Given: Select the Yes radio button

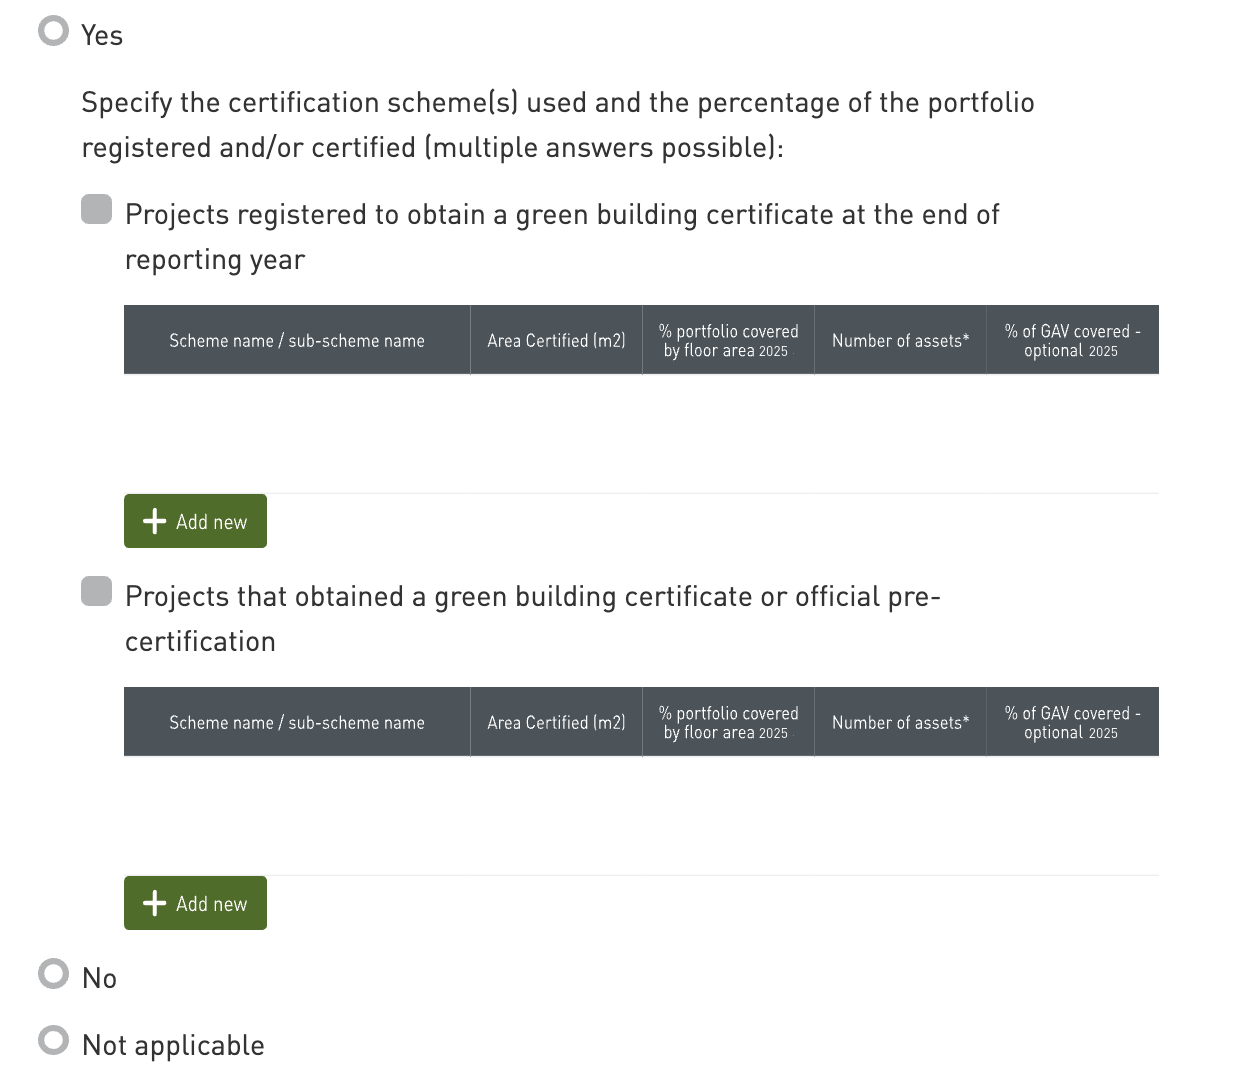Looking at the screenshot, I should click(x=53, y=31).
